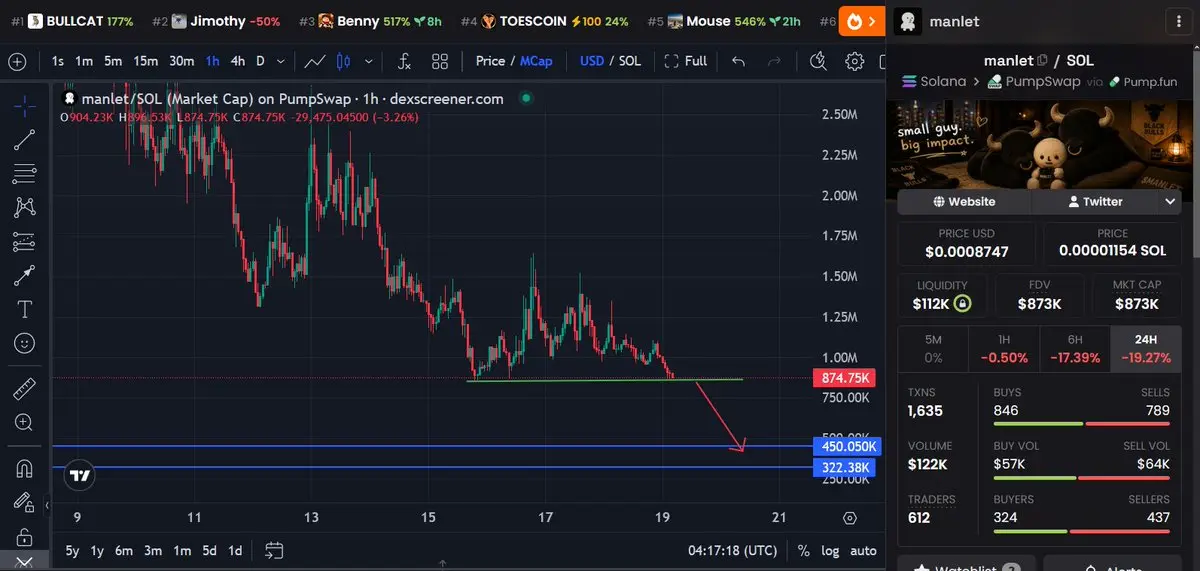Open the long position forecasting tool
Viewport: 1200px width, 571px height.
[25, 241]
